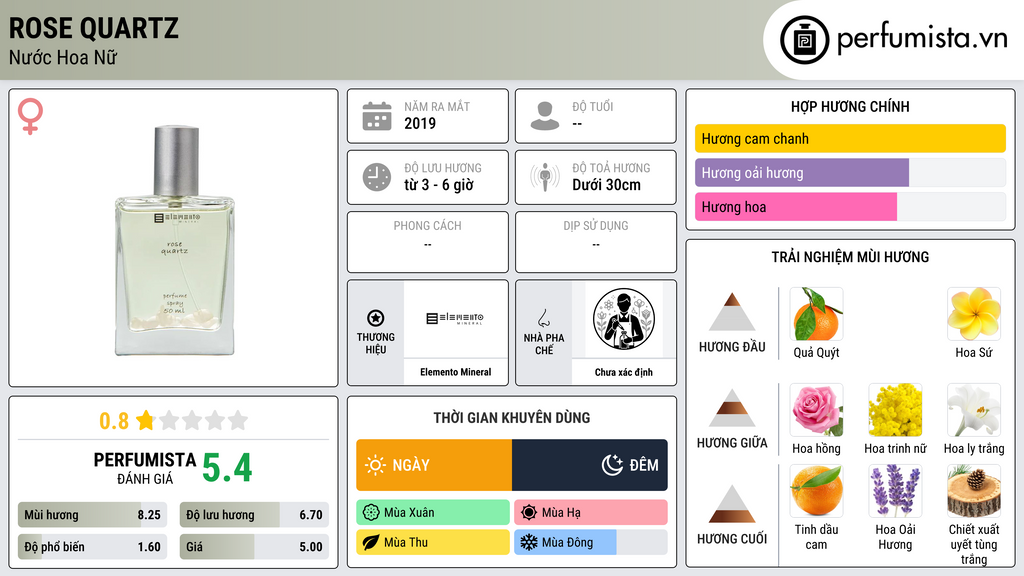The width and height of the screenshot is (1024, 576).
Task: Click the launch year 2019
Action: pos(420,123)
